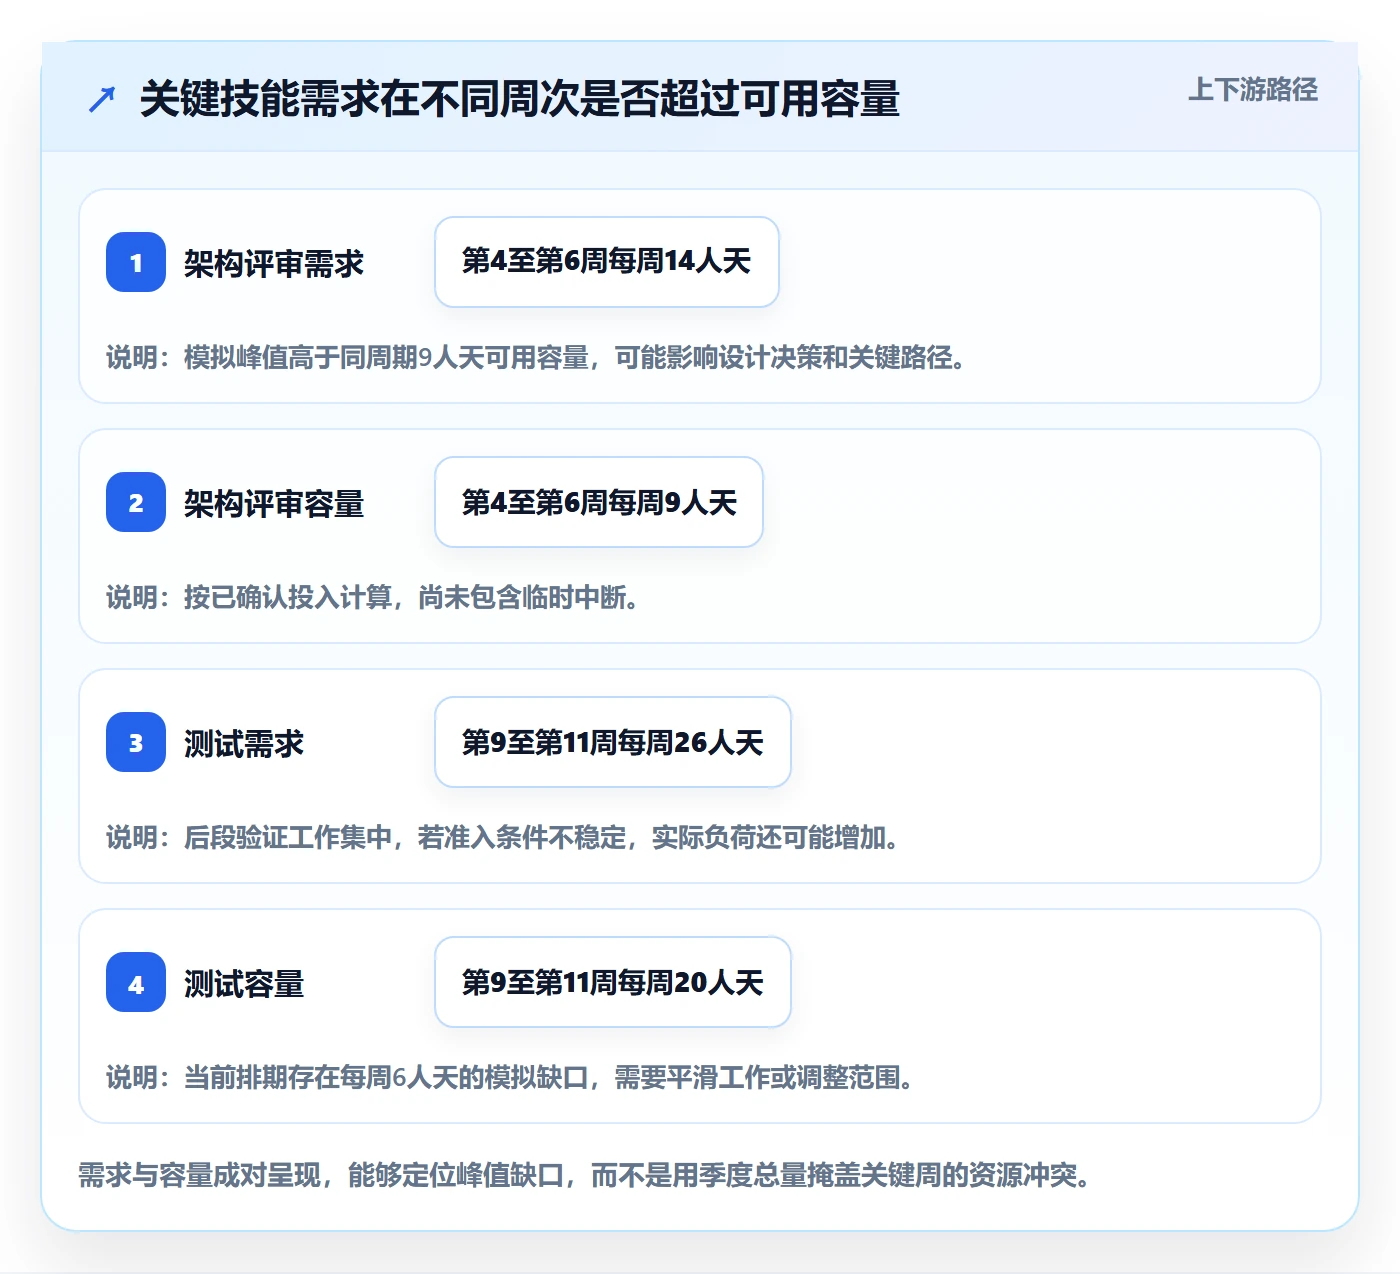
Task: Click the note starting 说明：模拟峰值高于同周期9人天
Action: click(536, 358)
